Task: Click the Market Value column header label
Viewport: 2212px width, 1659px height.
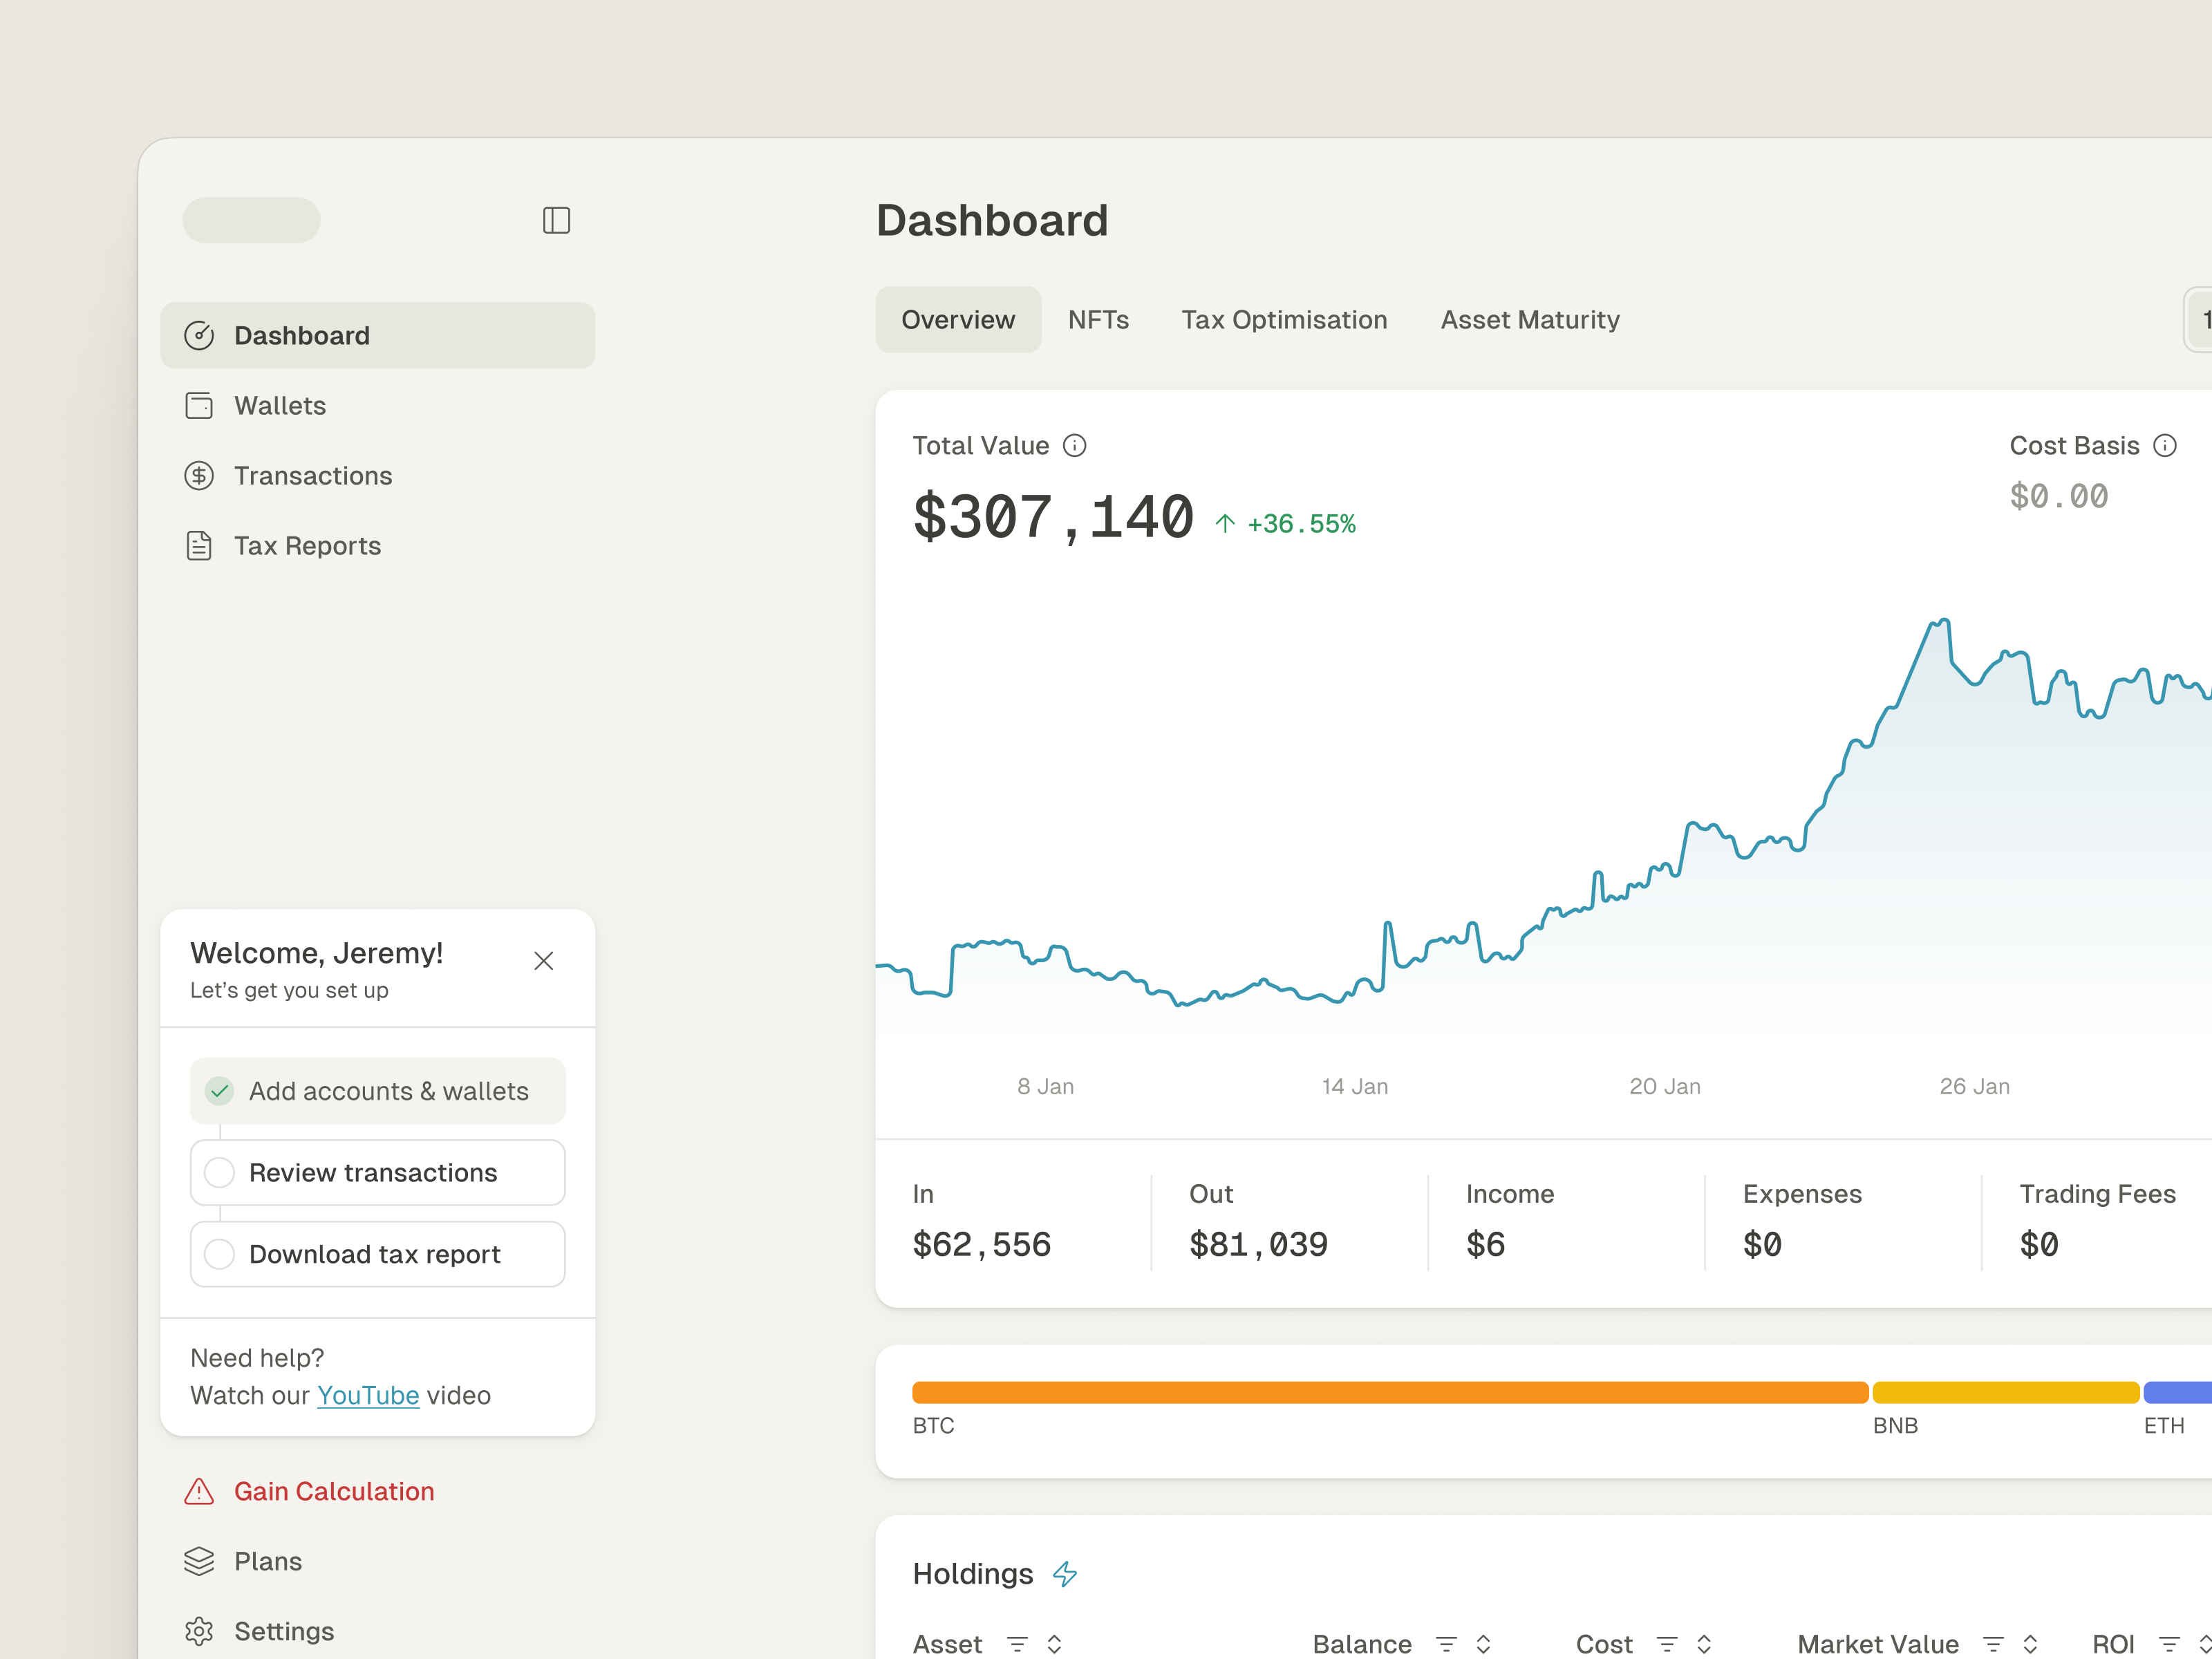Action: pos(1878,1644)
